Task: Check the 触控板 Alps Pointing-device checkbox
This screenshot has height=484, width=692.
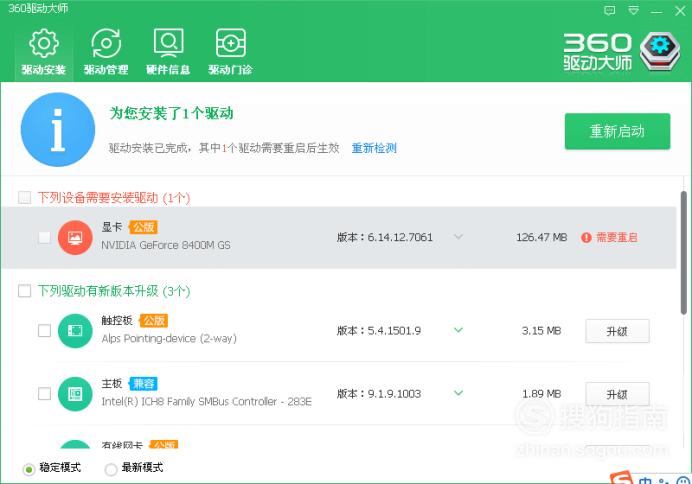Action: pyautogui.click(x=45, y=330)
